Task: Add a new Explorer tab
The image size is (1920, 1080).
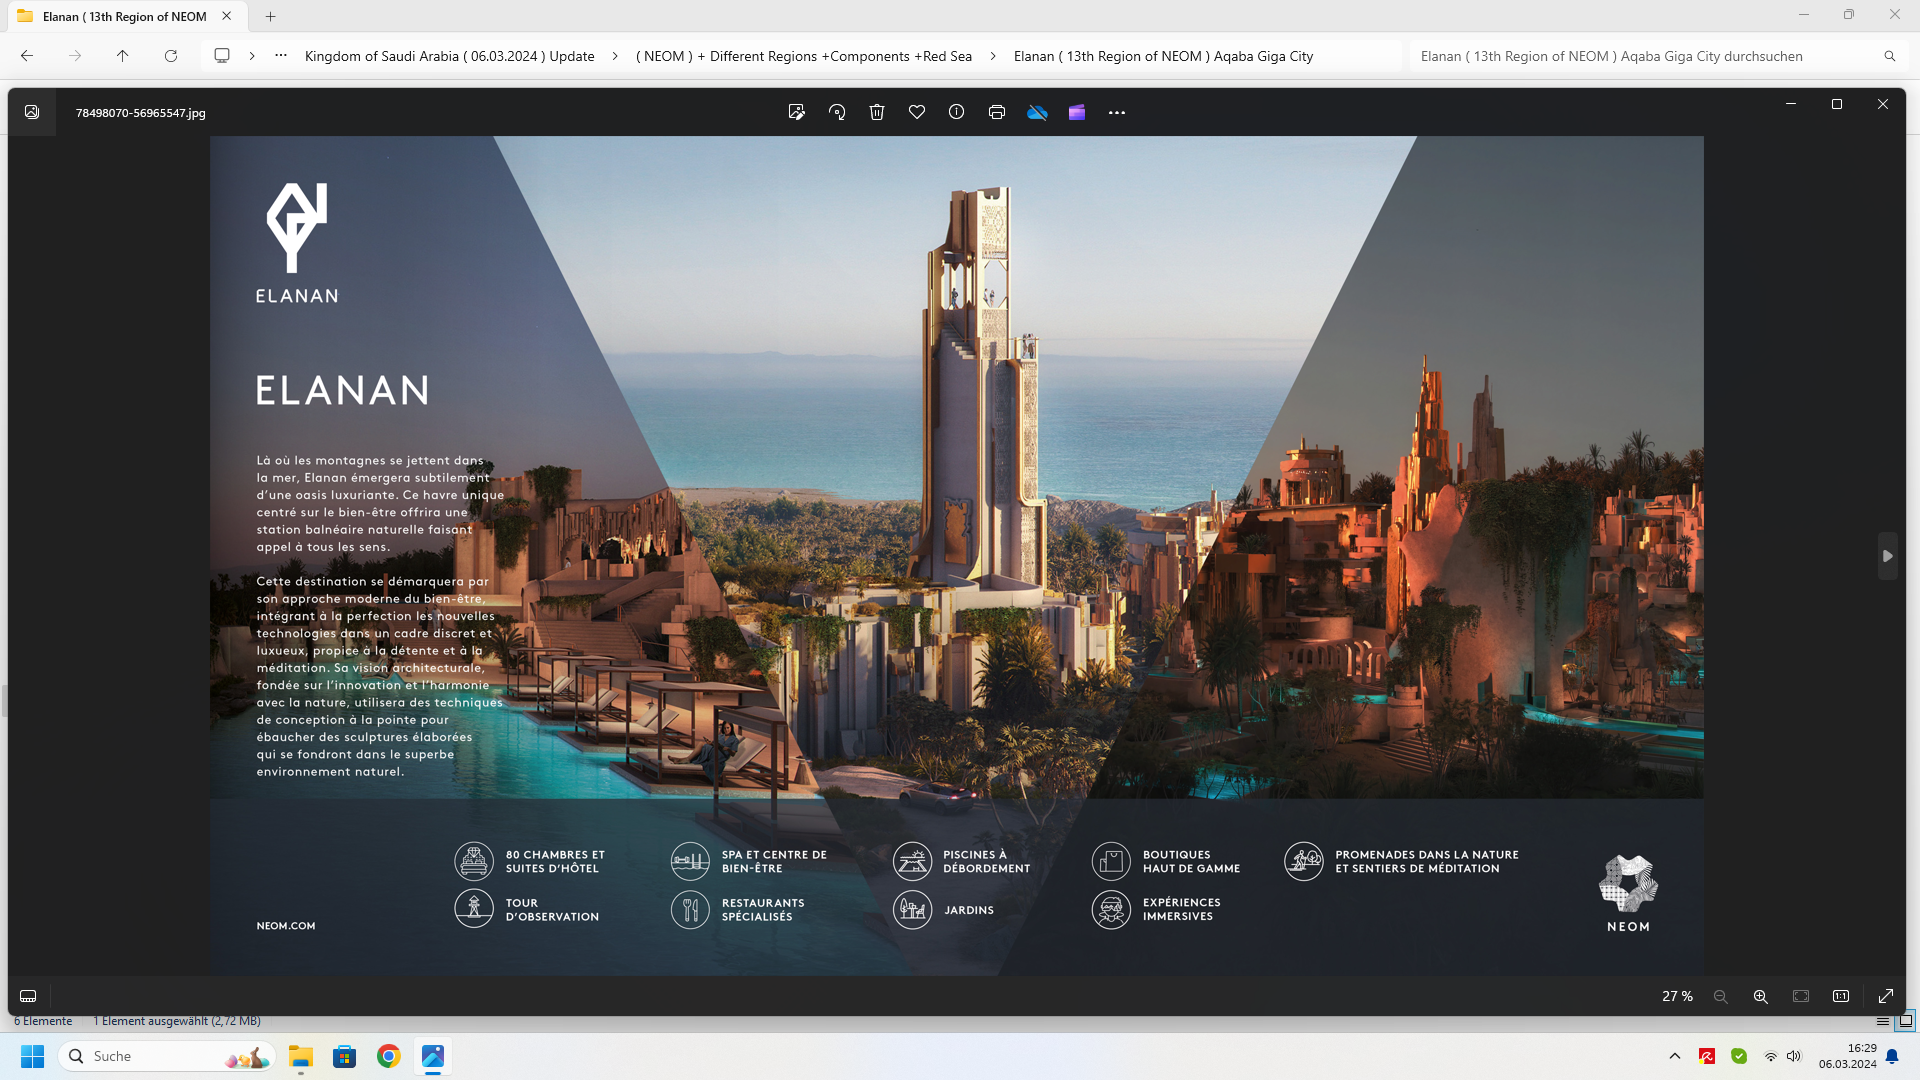Action: point(270,16)
